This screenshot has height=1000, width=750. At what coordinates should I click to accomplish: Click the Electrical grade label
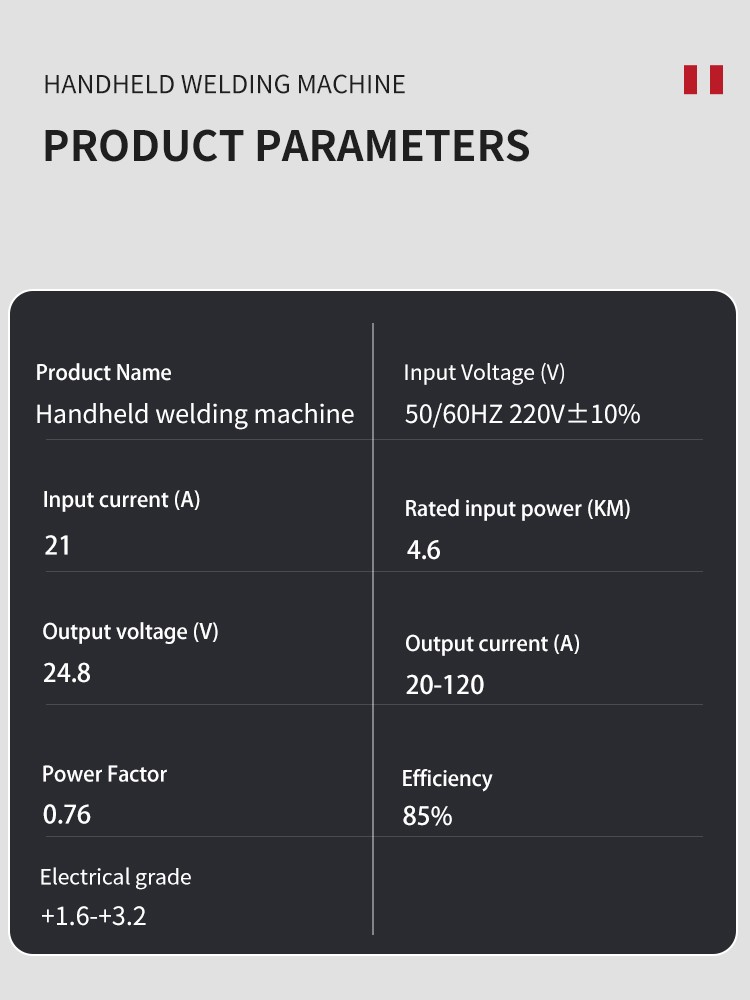(x=115, y=877)
